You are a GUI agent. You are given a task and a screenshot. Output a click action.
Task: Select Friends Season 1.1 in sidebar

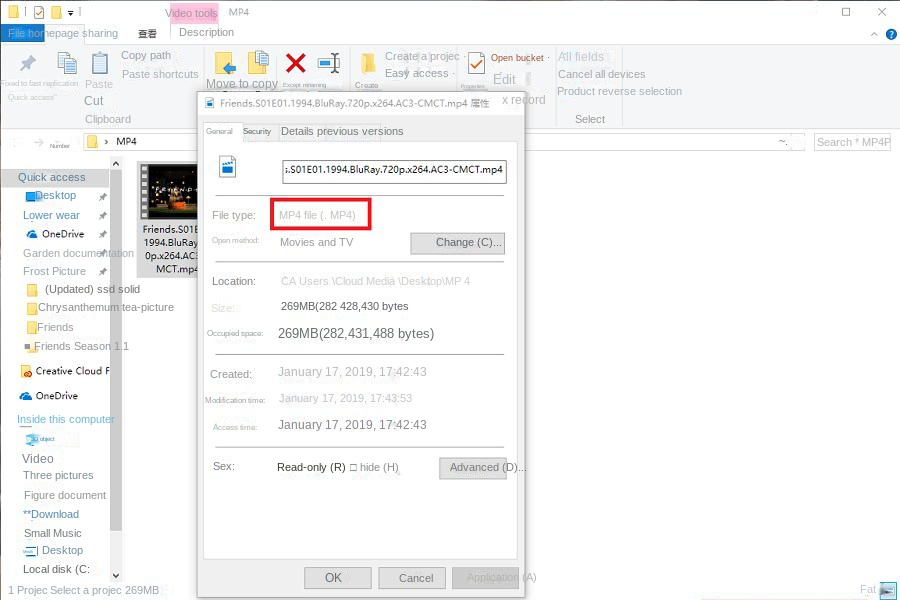(77, 346)
